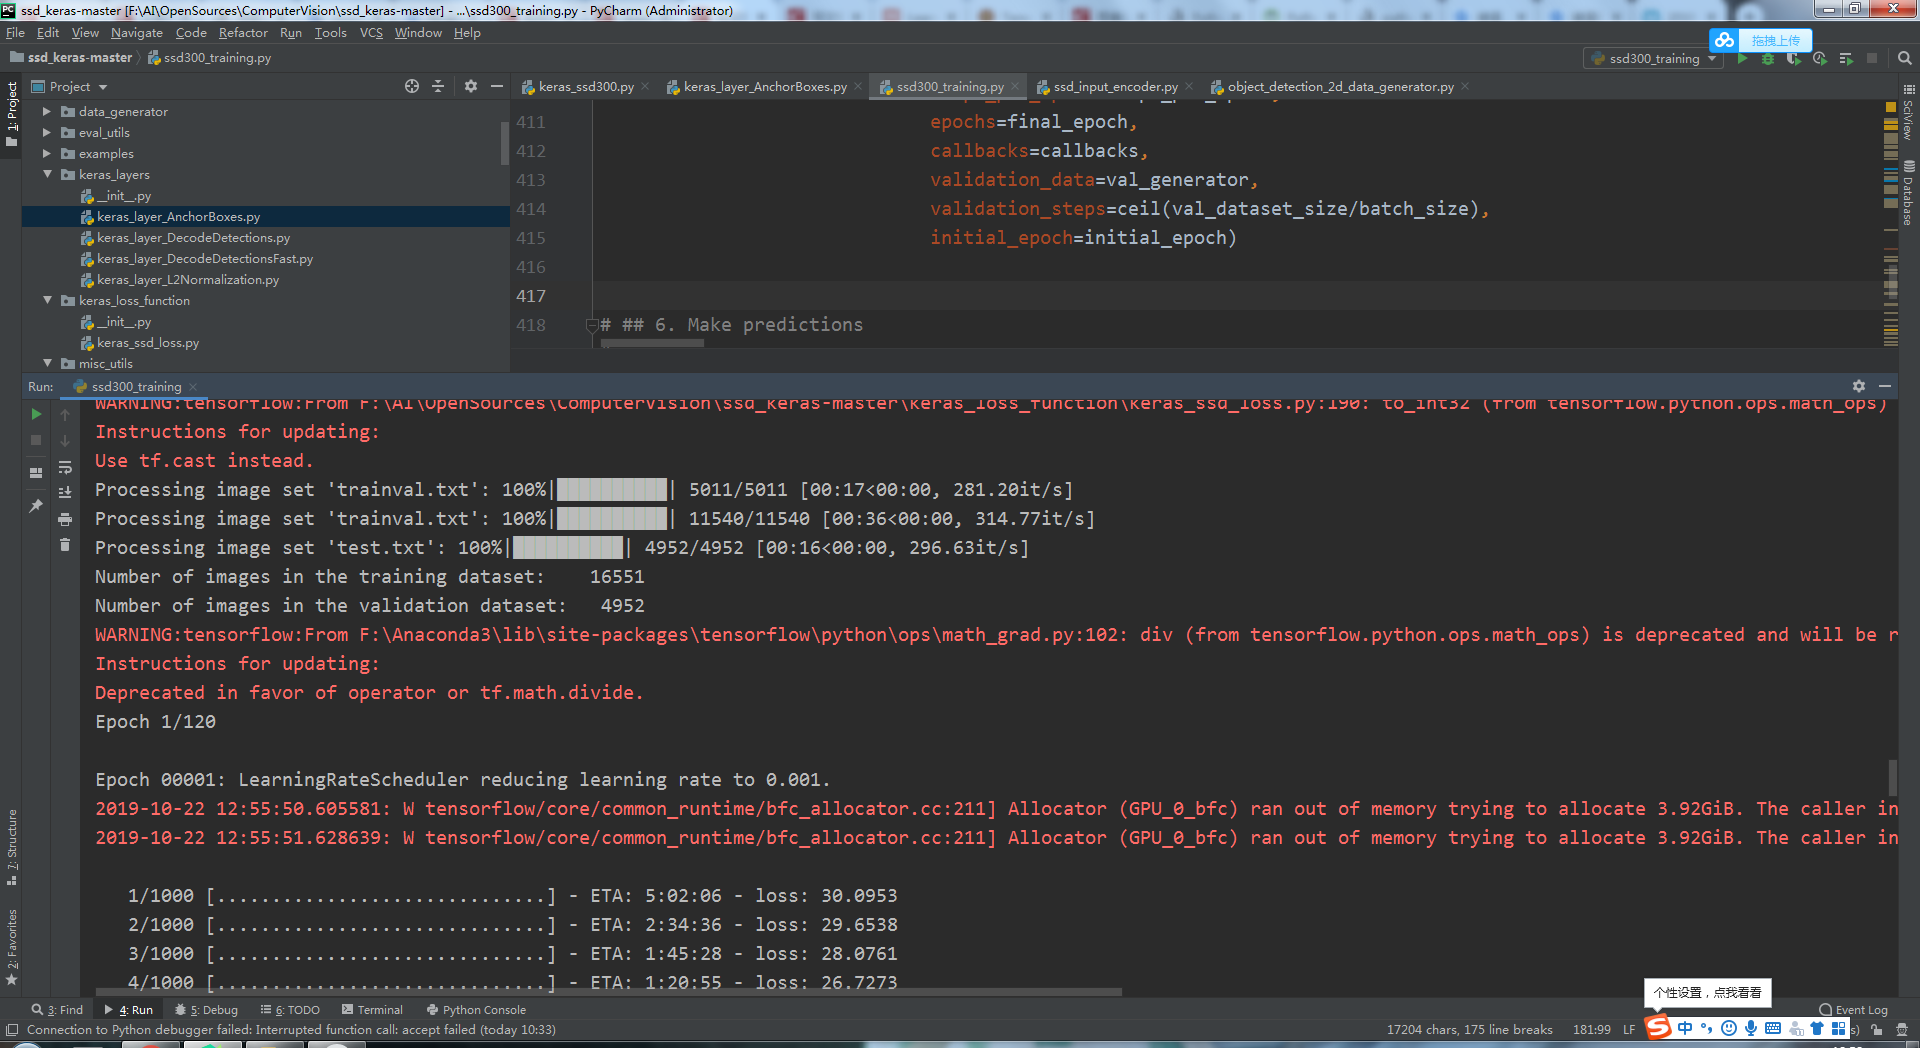
Task: Toggle tool window bars icon bottom-left
Action: click(12, 1029)
